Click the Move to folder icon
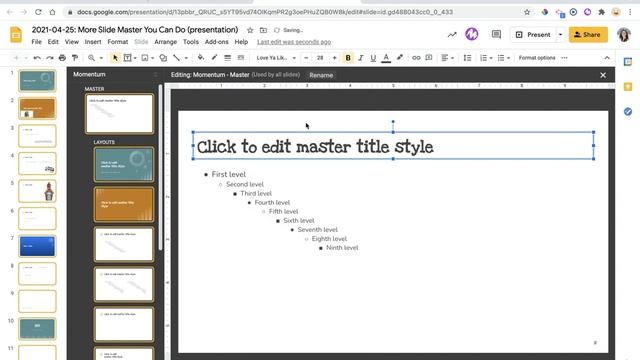Viewport: 640px width, 360px height. point(263,30)
